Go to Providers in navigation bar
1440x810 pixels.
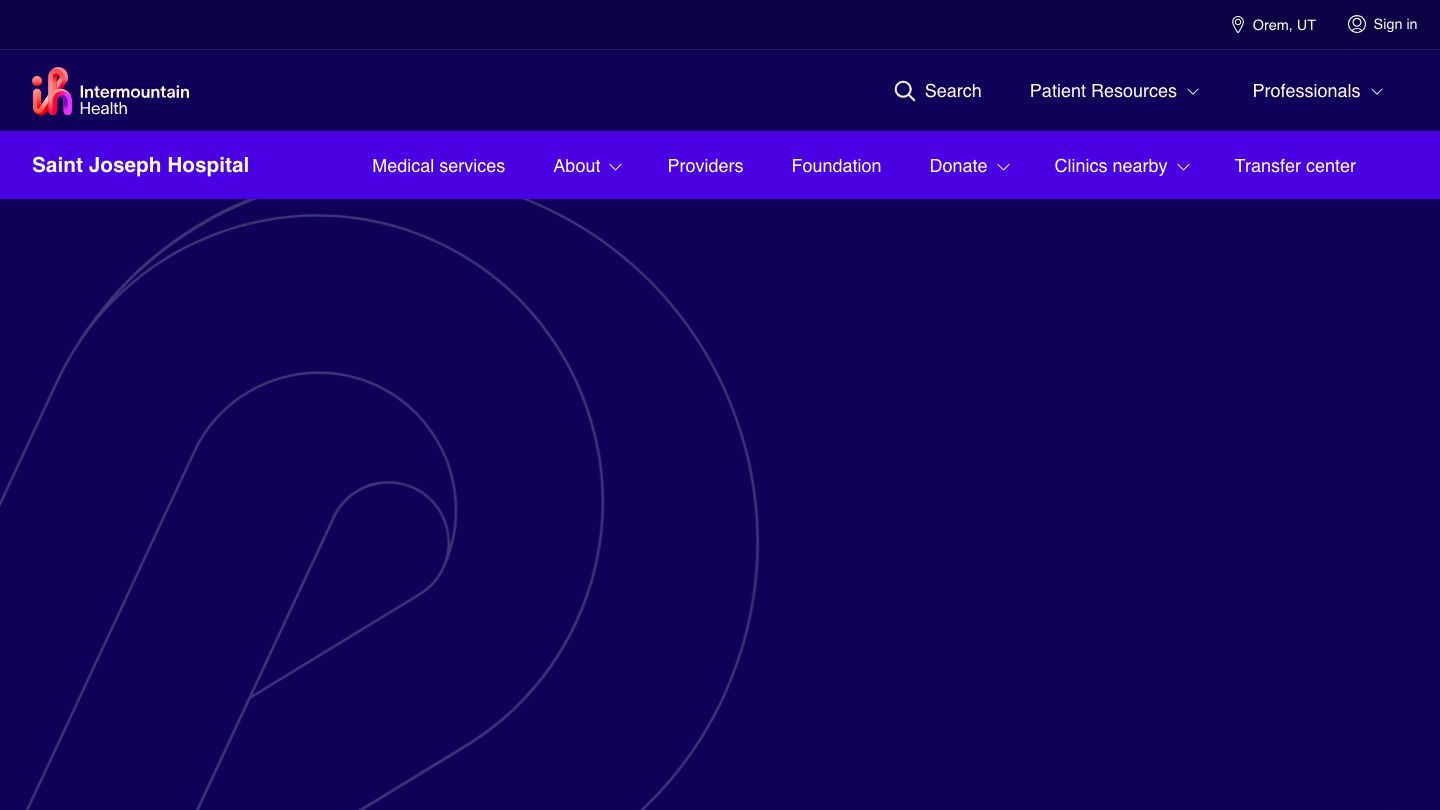coord(705,166)
